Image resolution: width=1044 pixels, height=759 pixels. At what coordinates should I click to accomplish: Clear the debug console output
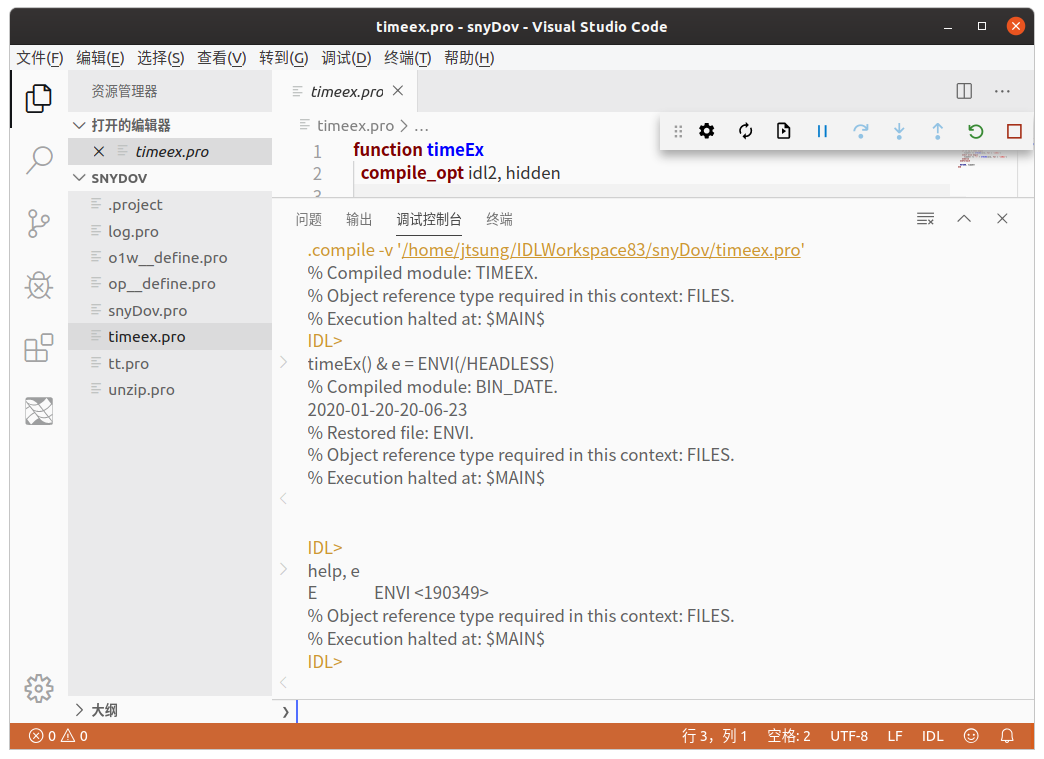pyautogui.click(x=925, y=218)
